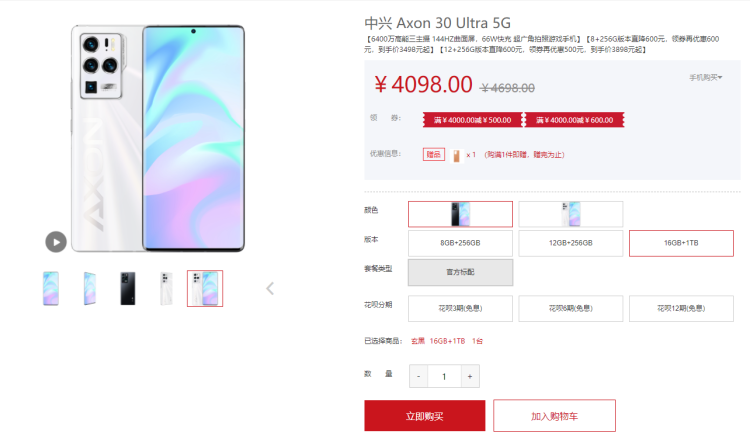Image resolution: width=750 pixels, height=437 pixels.
Task: Select the 官方标配 package type
Action: (460, 273)
